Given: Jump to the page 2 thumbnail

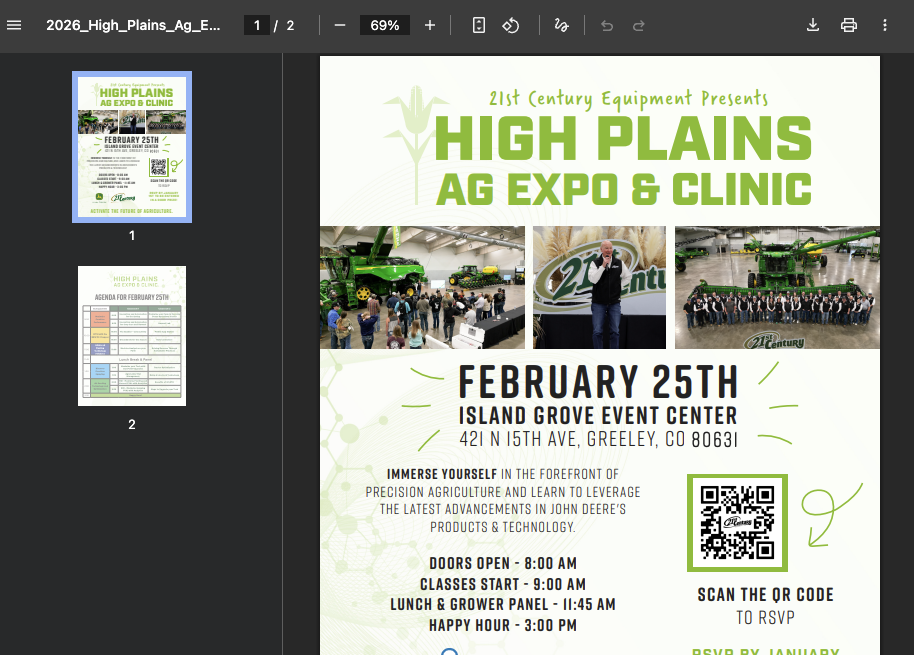Looking at the screenshot, I should click(x=132, y=336).
